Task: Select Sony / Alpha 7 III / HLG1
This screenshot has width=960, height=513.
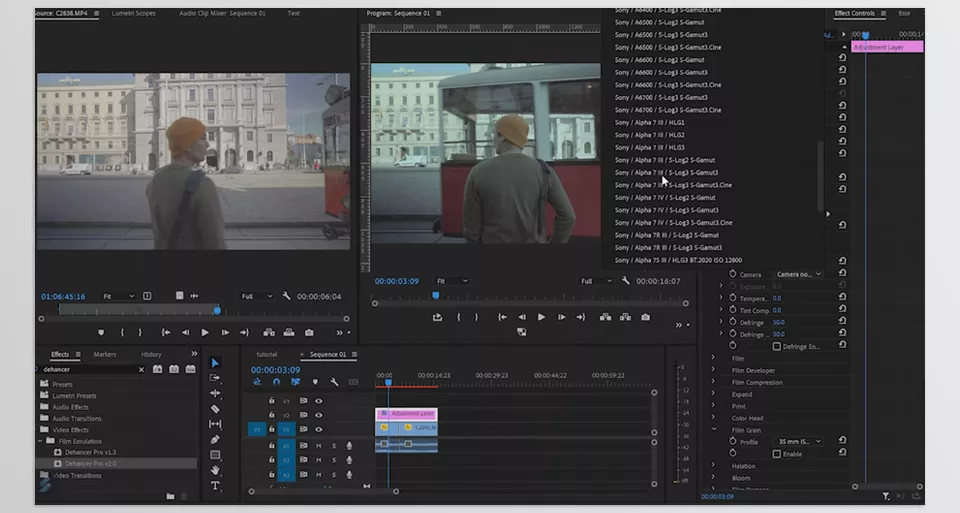Action: pos(650,122)
